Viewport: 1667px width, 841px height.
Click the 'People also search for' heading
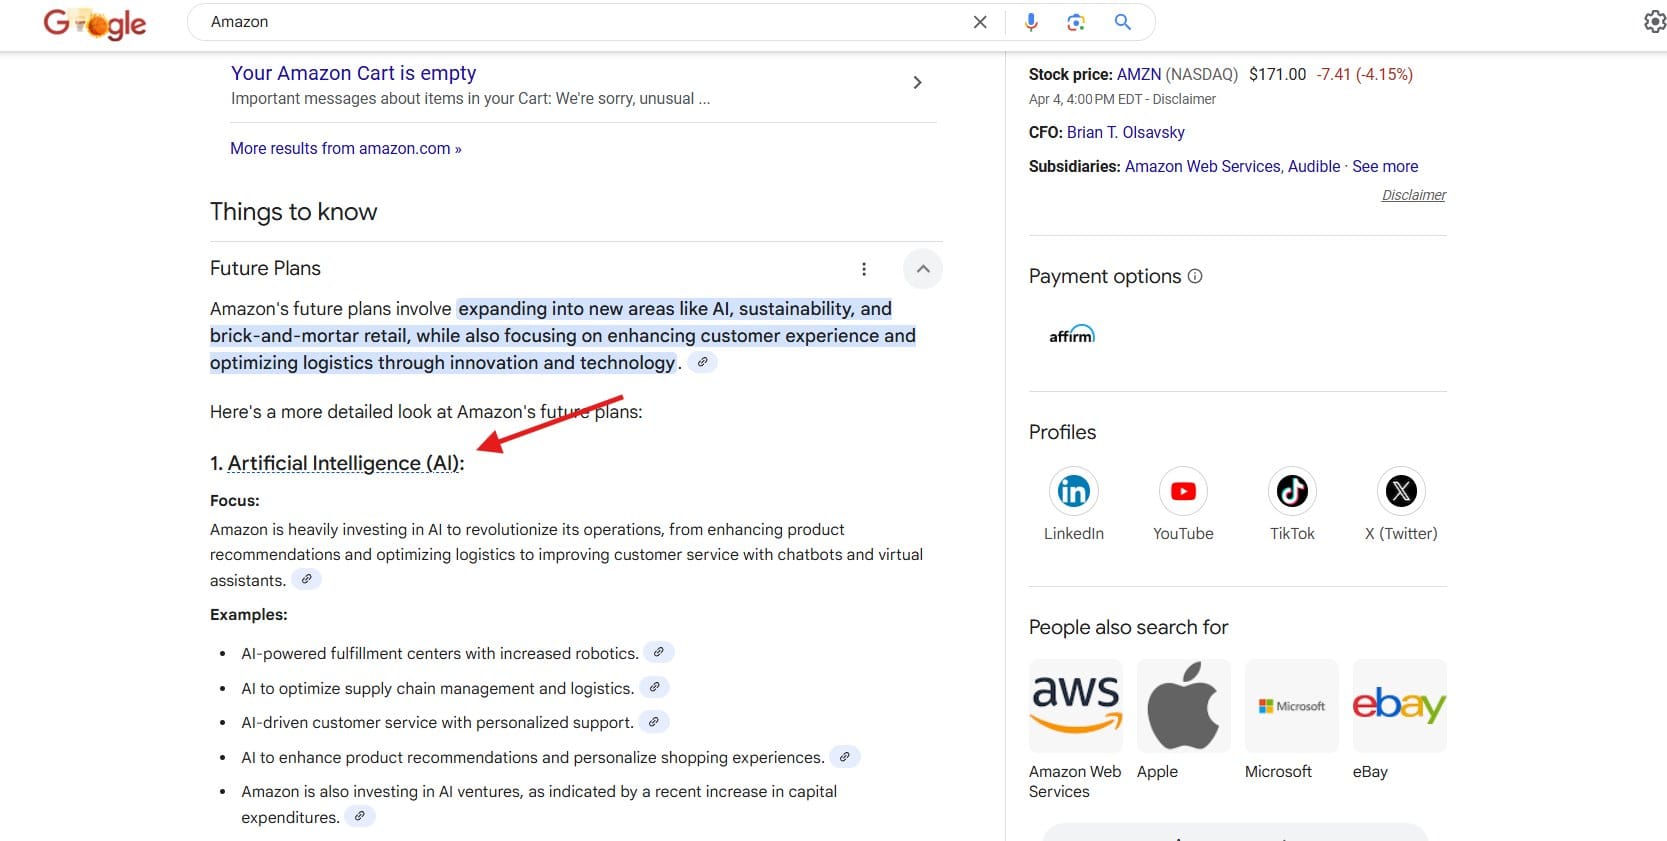1128,627
